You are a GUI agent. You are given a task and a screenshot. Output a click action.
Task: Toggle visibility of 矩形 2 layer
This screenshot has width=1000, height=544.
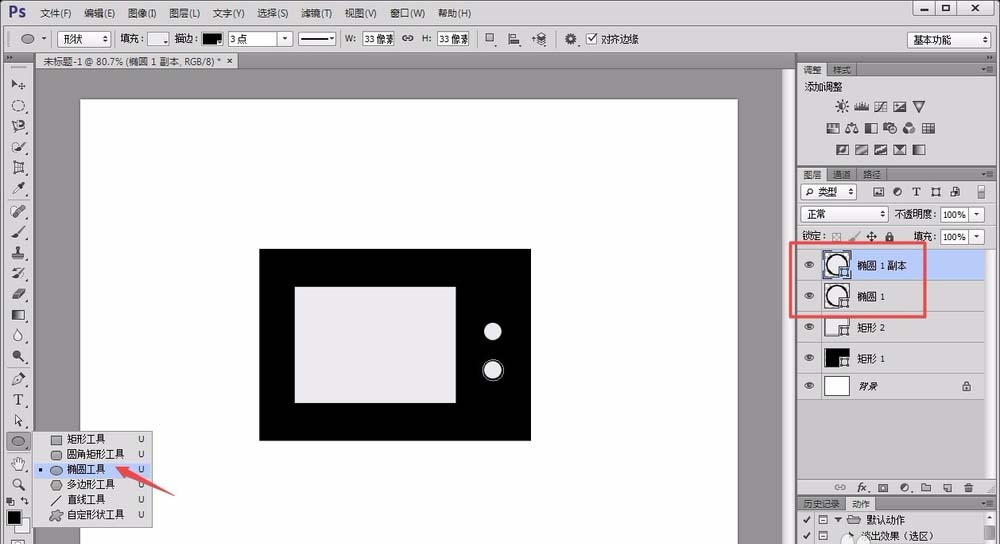(x=810, y=327)
